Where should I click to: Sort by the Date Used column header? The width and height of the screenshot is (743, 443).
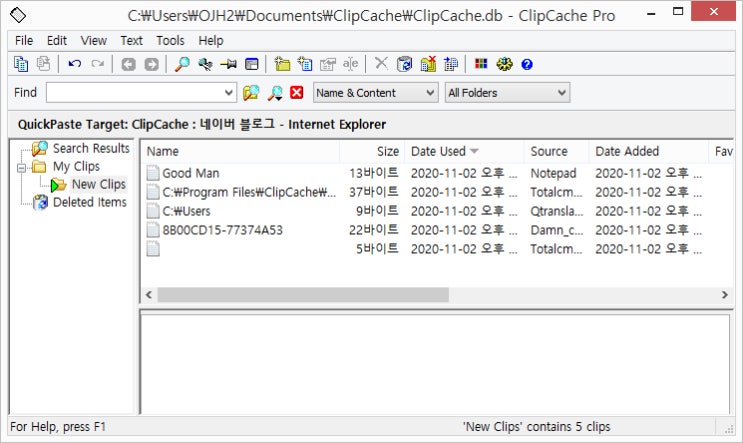pyautogui.click(x=464, y=152)
